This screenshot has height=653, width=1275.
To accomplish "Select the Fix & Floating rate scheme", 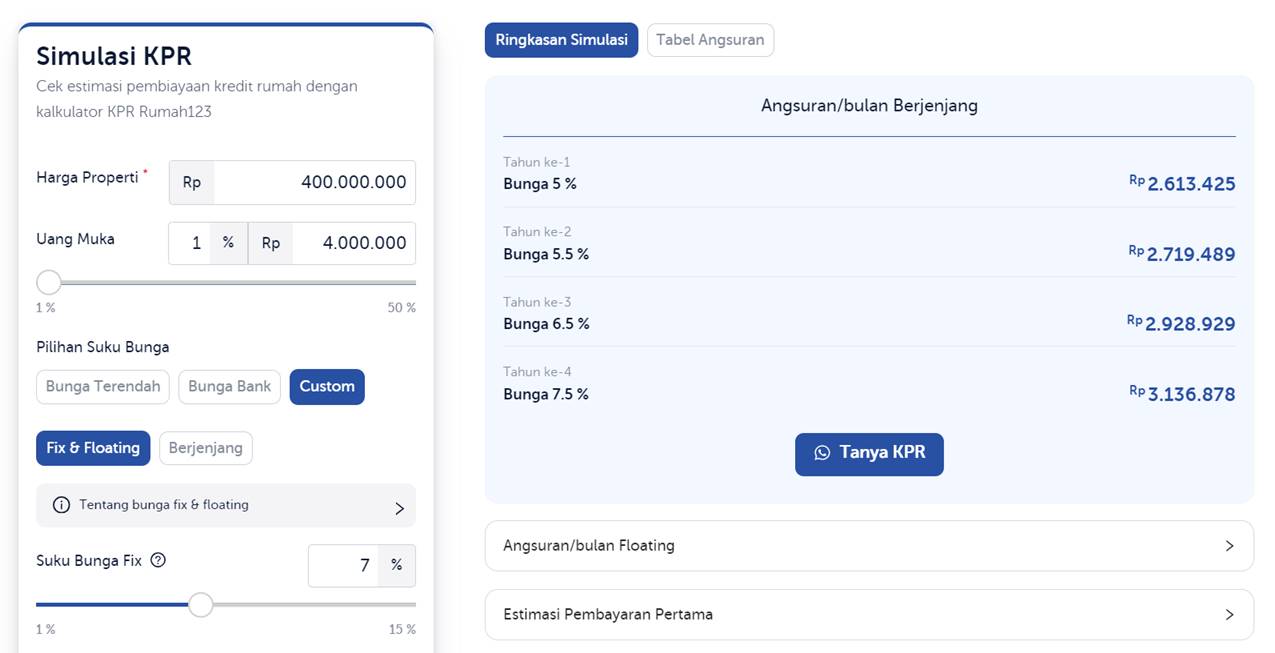I will 92,448.
